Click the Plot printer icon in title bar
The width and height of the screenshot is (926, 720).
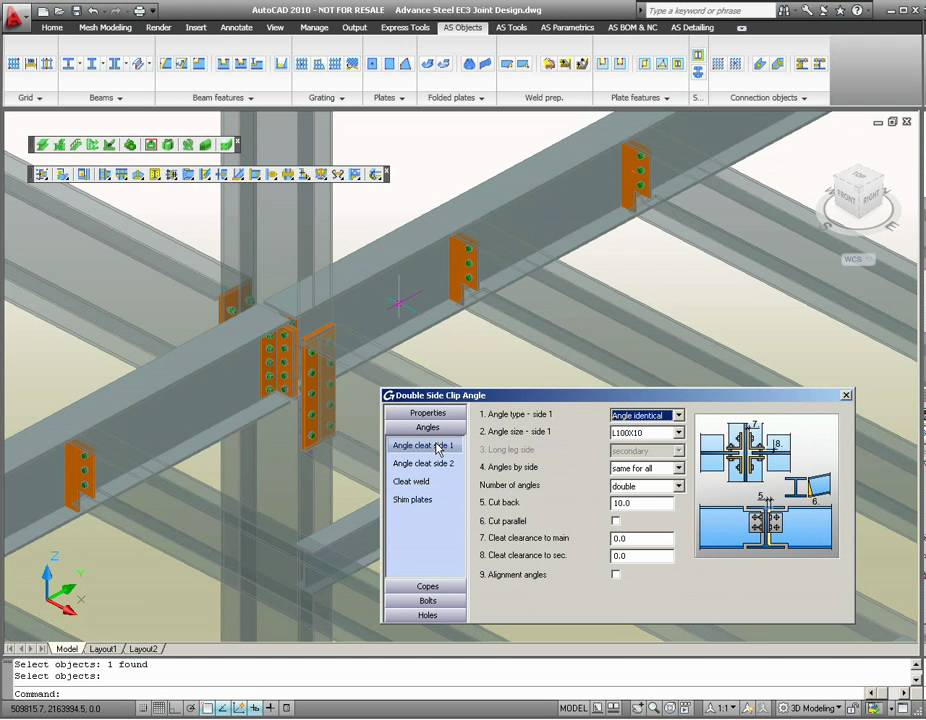(139, 11)
